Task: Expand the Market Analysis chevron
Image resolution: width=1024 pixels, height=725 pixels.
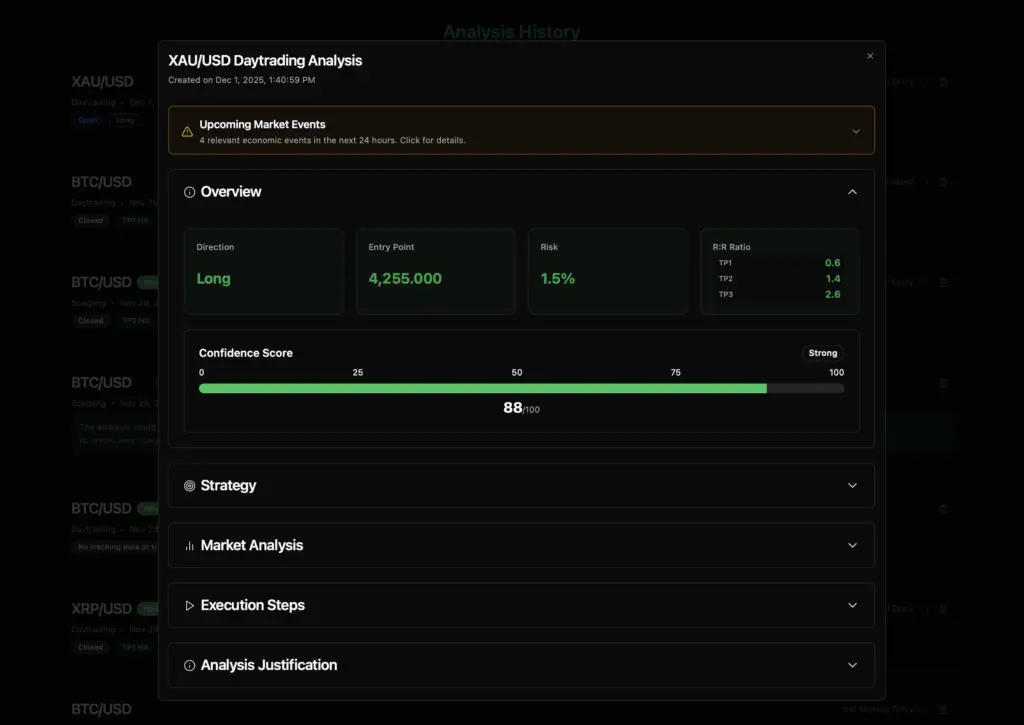Action: [x=852, y=545]
